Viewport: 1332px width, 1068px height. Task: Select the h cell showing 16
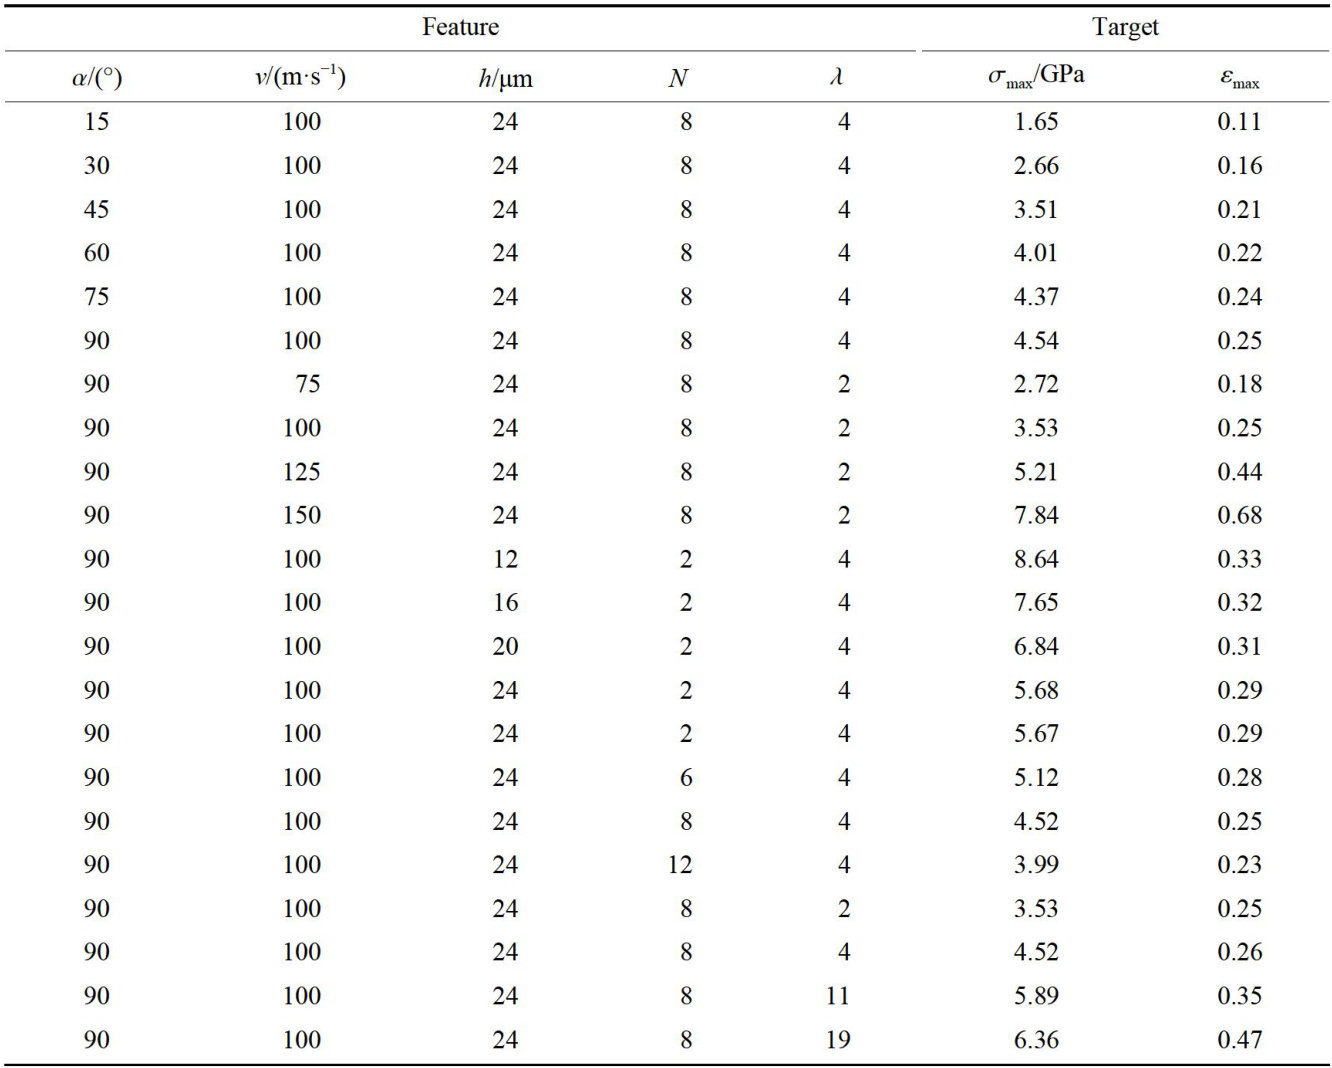[505, 603]
